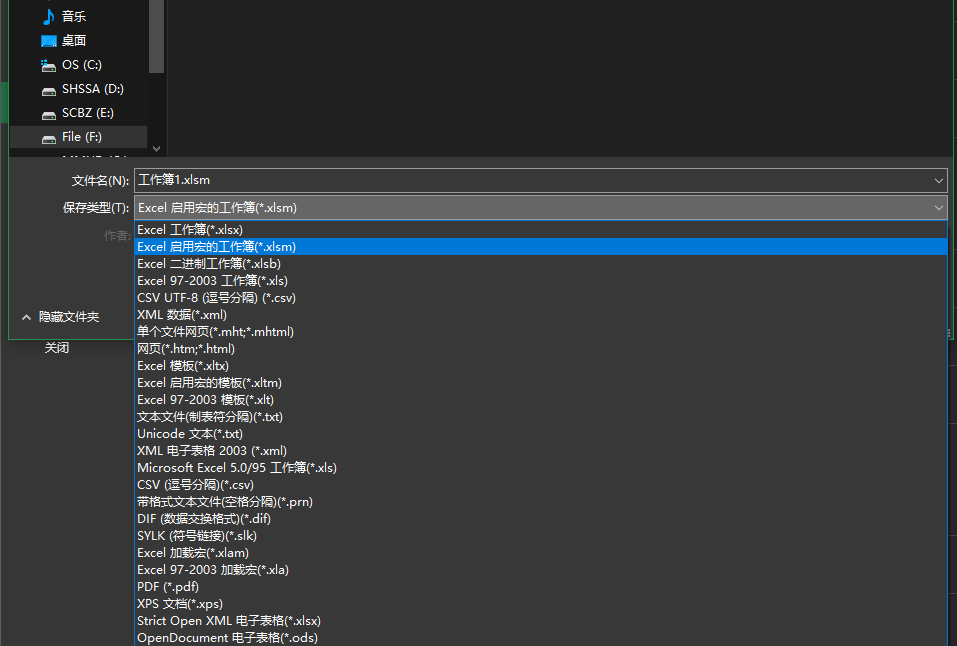Screen dimensions: 957x646
Task: Choose PDF (*.pdf) file type
Action: click(541, 587)
